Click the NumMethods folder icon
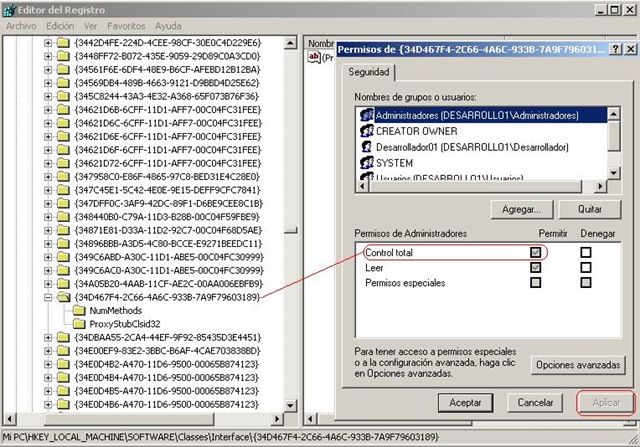 tap(79, 310)
